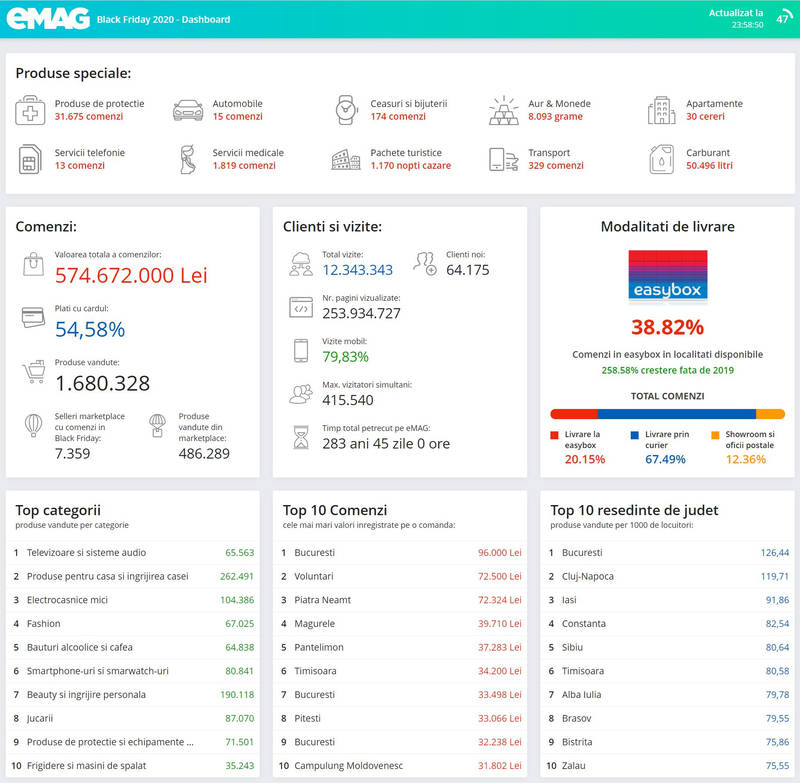Viewport: 800px width, 783px height.
Task: Click the Total vizite cloud users icon
Action: point(301,264)
